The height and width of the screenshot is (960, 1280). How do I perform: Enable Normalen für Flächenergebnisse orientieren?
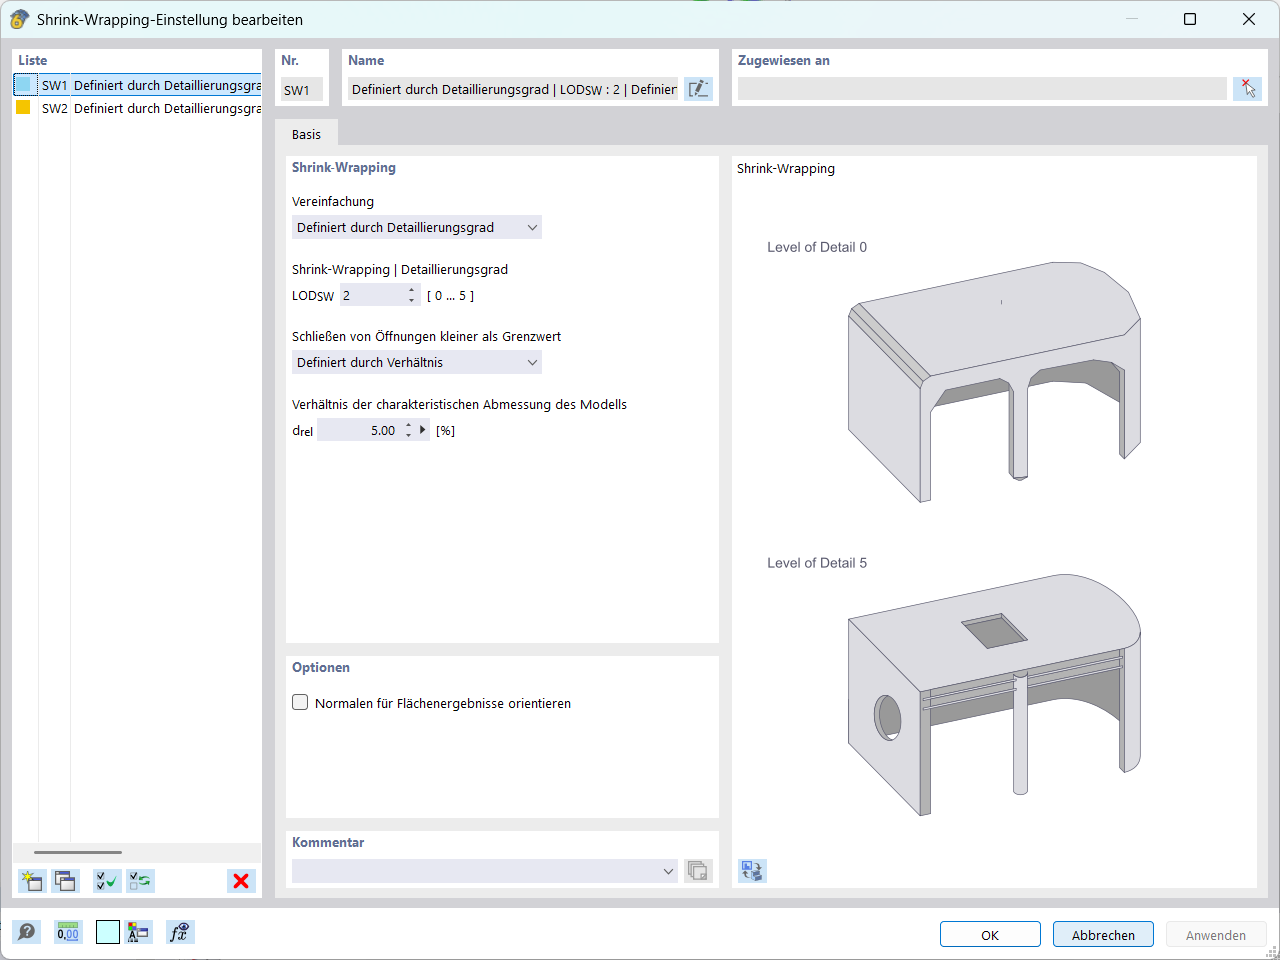point(300,702)
